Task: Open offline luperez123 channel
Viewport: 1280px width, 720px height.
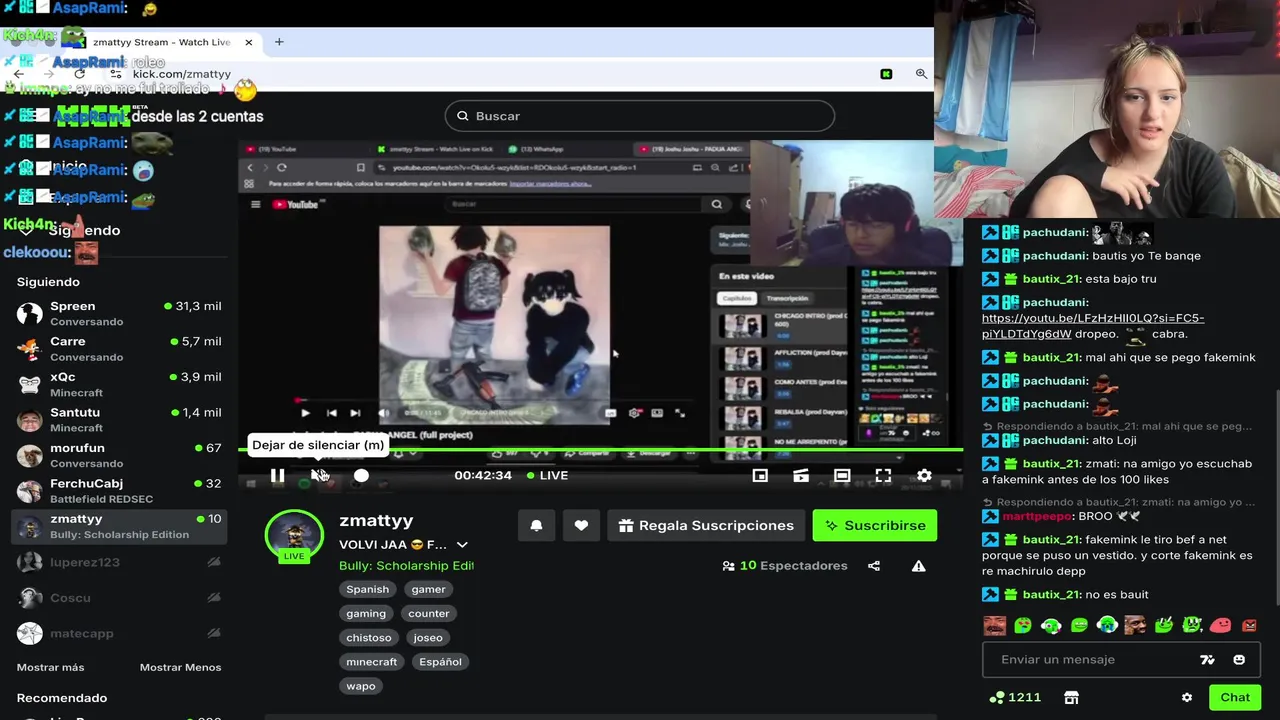Action: [x=119, y=562]
